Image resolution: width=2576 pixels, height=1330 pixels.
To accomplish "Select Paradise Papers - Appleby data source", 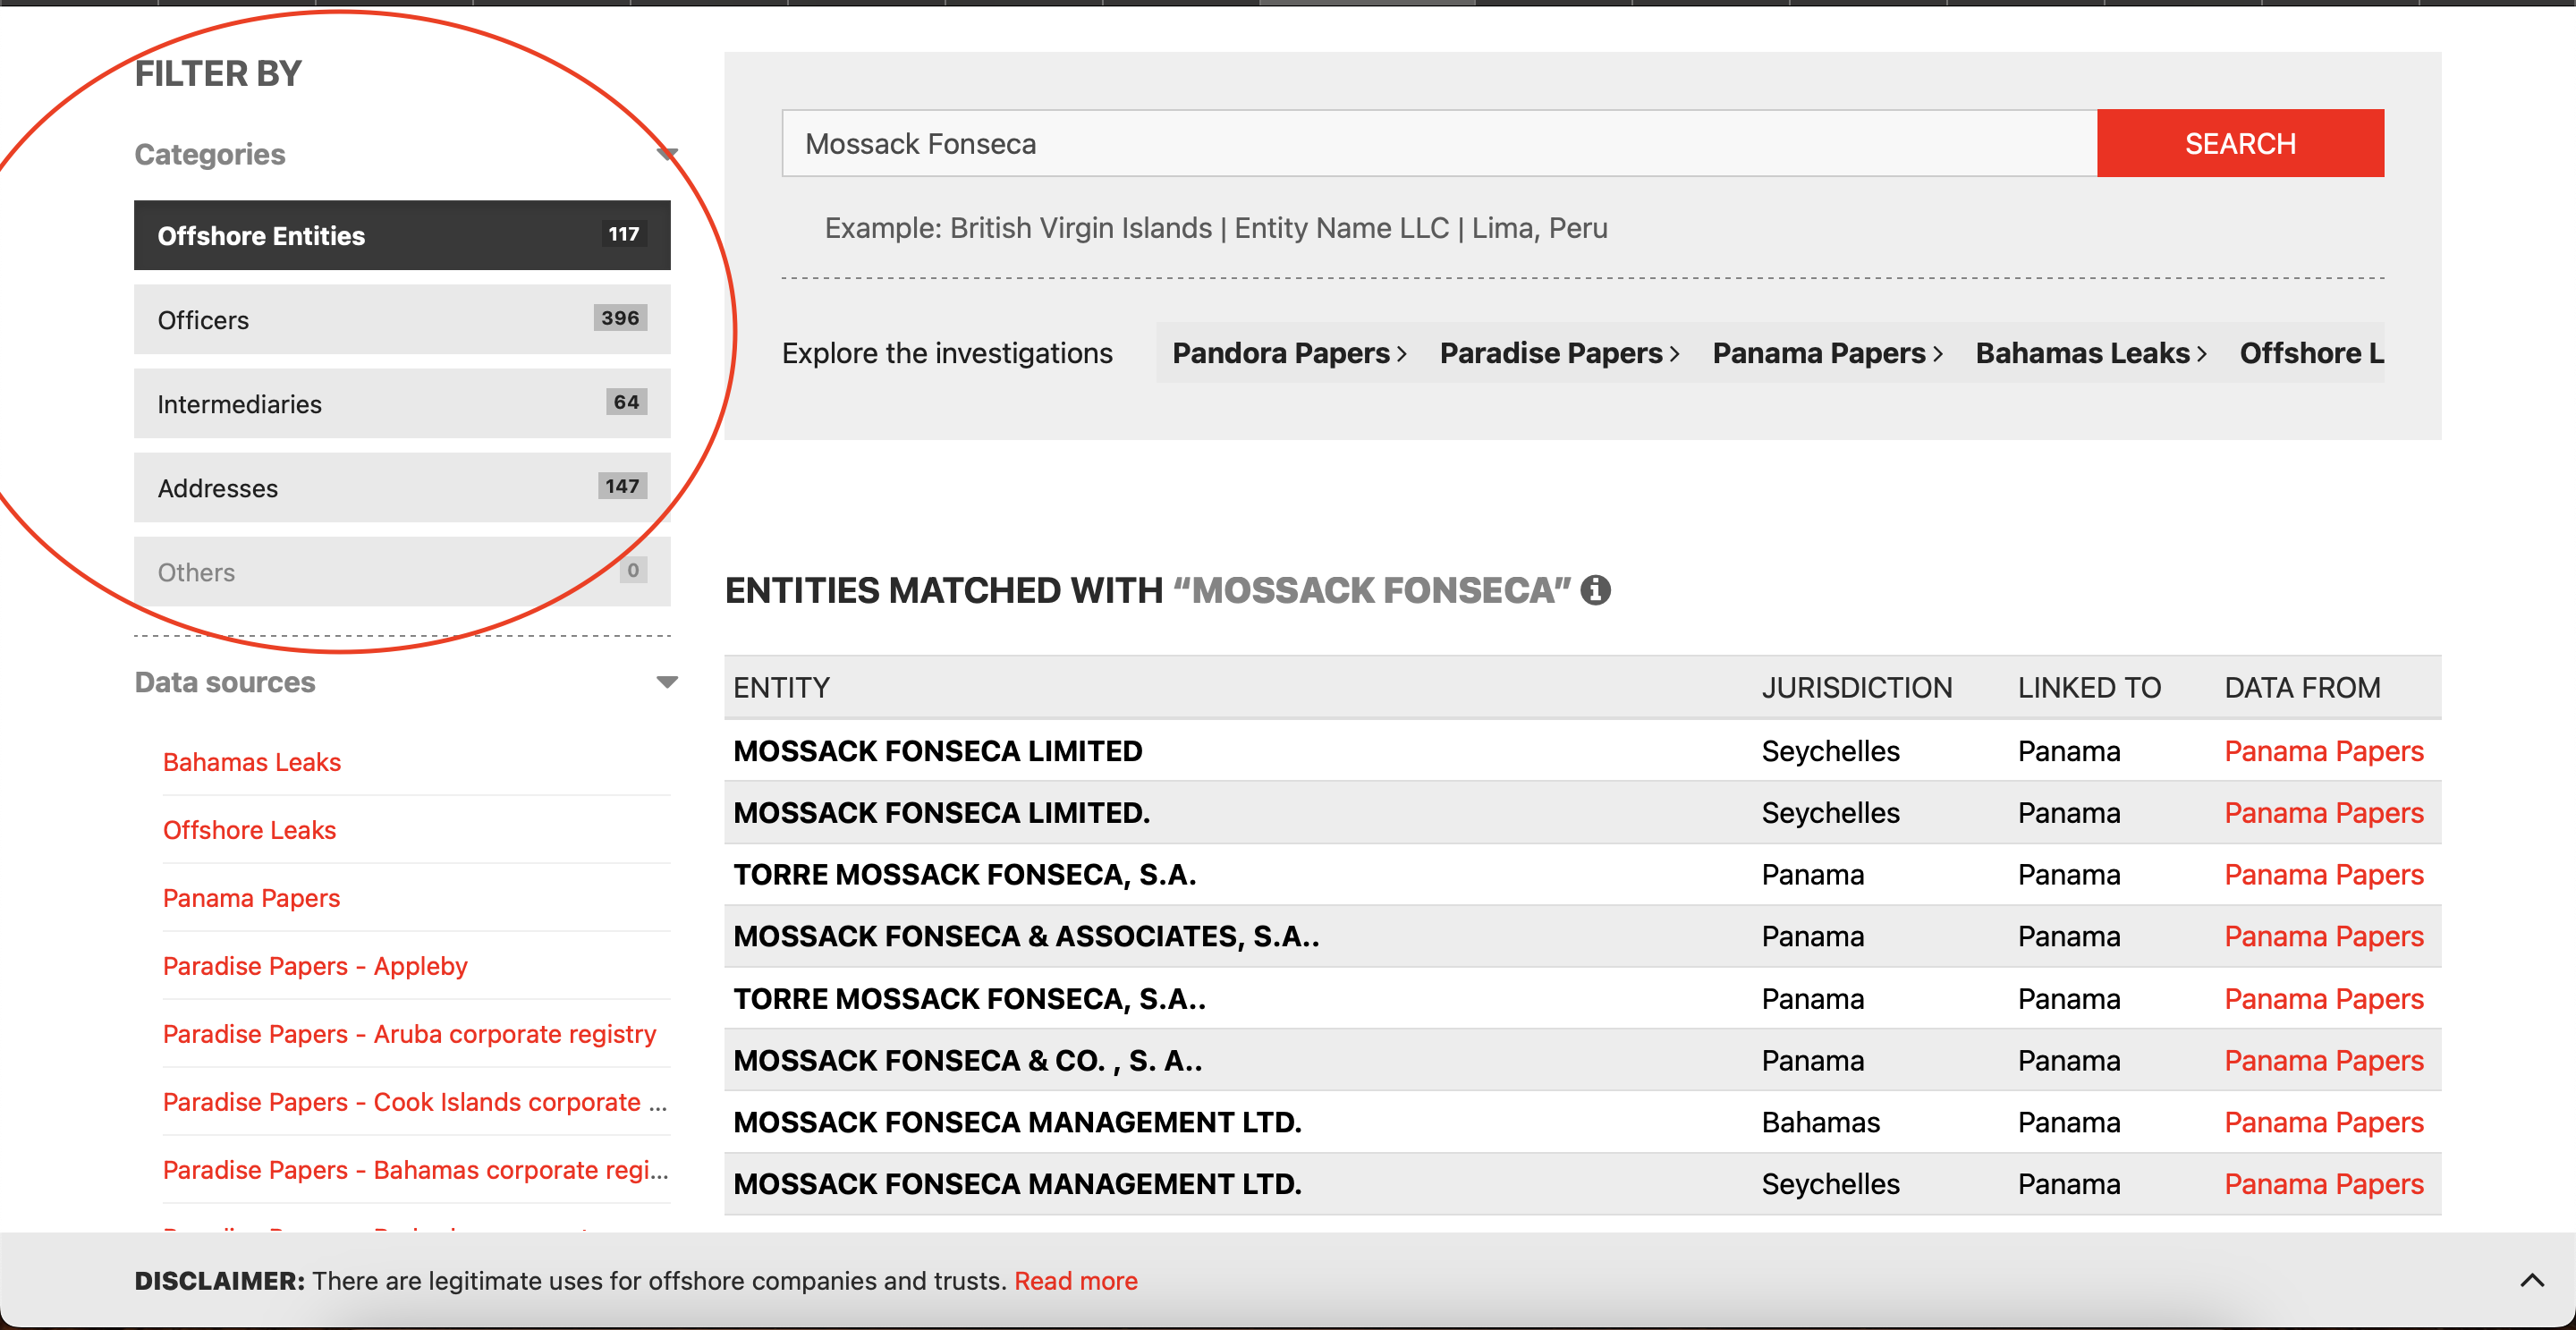I will (315, 966).
